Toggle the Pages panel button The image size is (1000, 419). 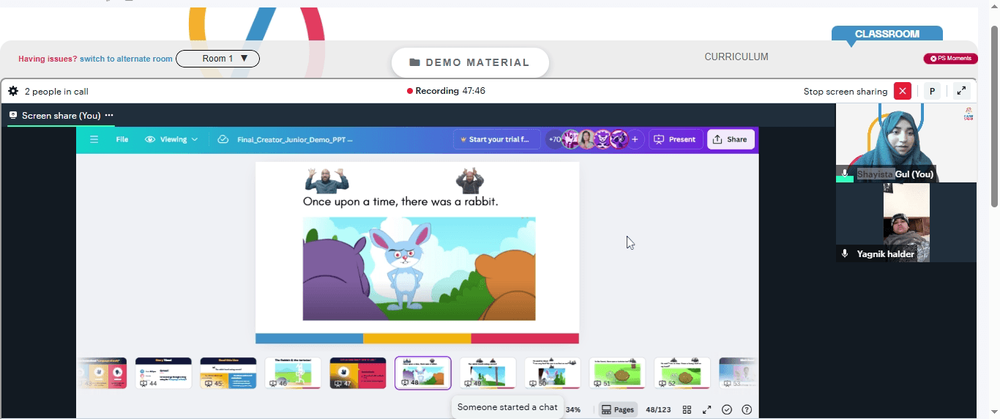(618, 409)
